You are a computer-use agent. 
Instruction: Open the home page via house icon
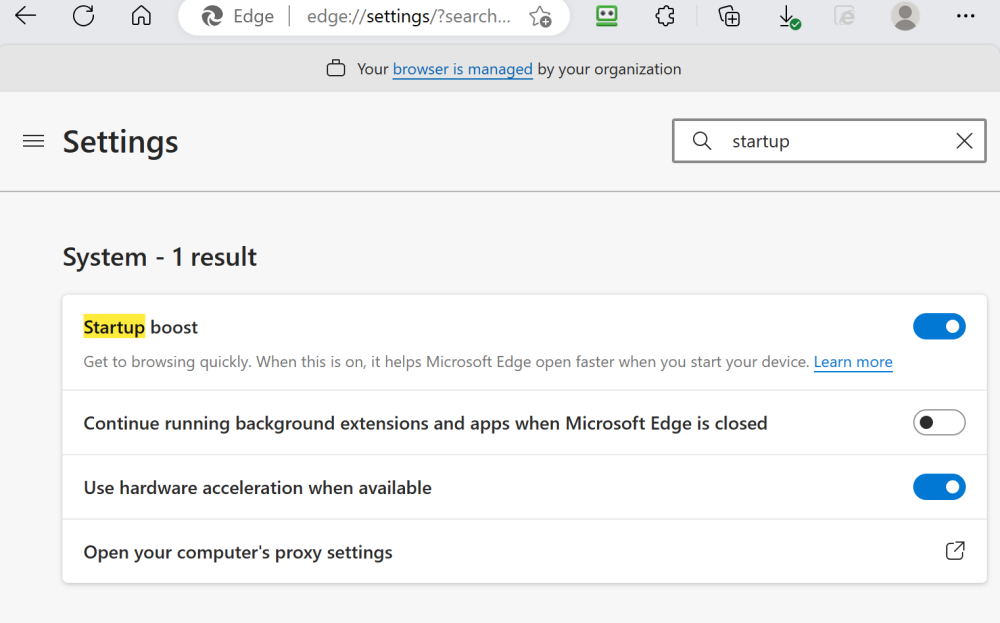(x=141, y=15)
